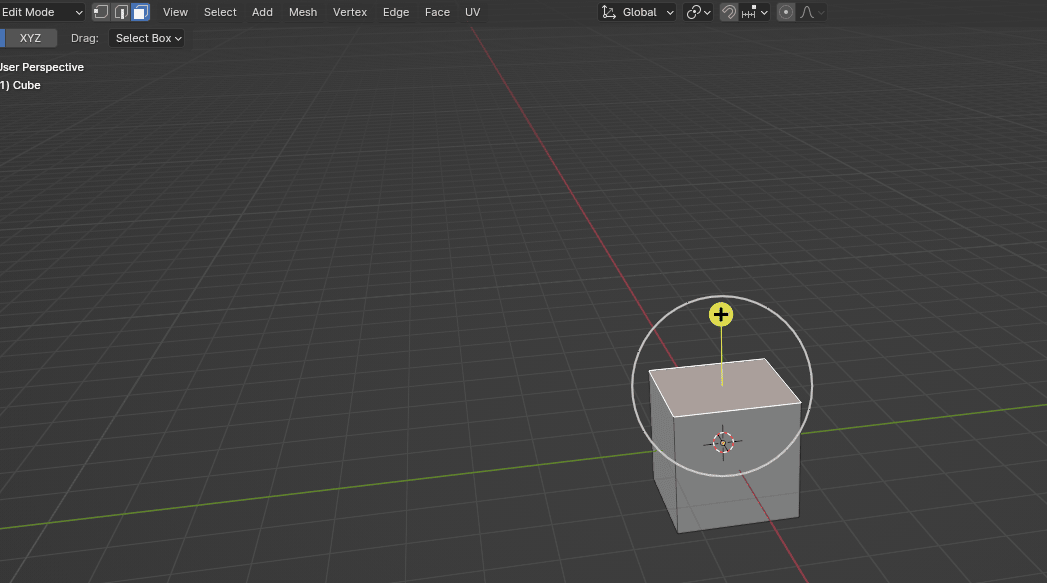
Task: Toggle the XYZ axis constraint button
Action: [x=30, y=38]
